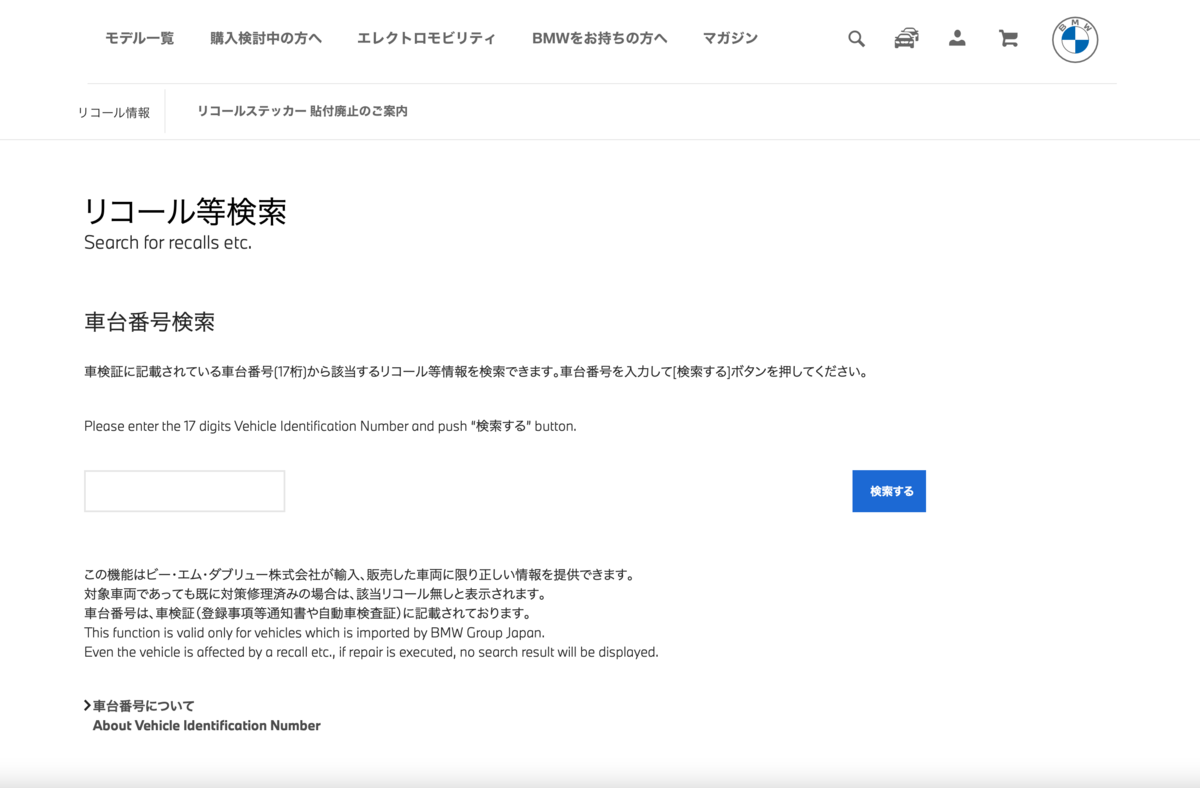The width and height of the screenshot is (1200, 788).
Task: Open the 購入検討中の方へ menu
Action: (266, 38)
